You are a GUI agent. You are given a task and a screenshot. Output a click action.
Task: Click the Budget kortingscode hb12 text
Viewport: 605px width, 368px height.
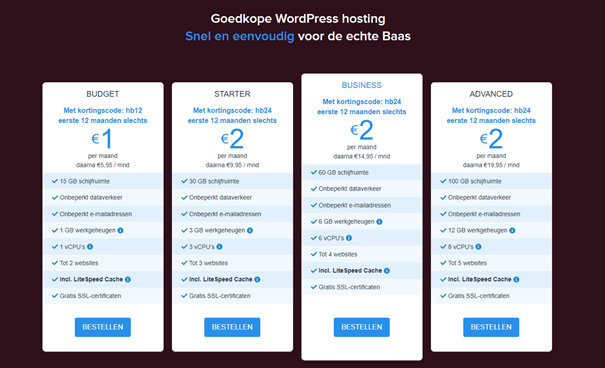pyautogui.click(x=103, y=110)
